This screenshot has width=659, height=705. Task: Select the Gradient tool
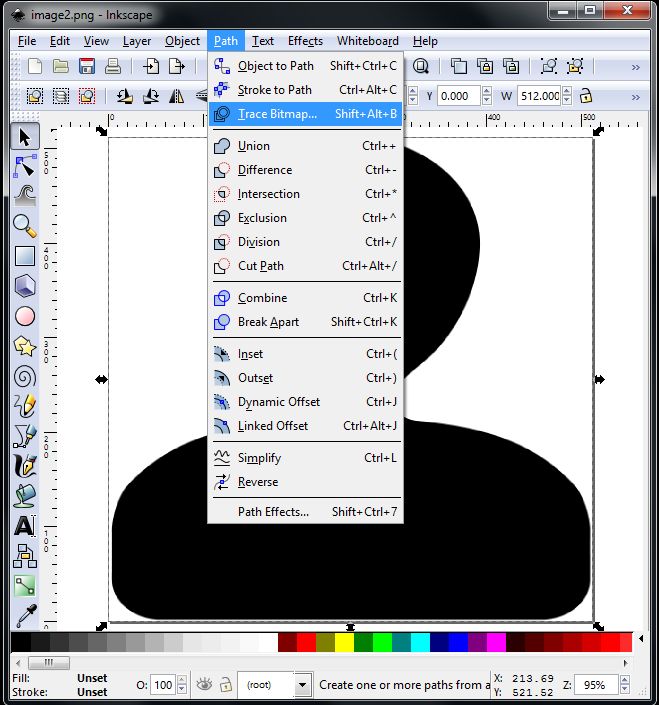(25, 586)
